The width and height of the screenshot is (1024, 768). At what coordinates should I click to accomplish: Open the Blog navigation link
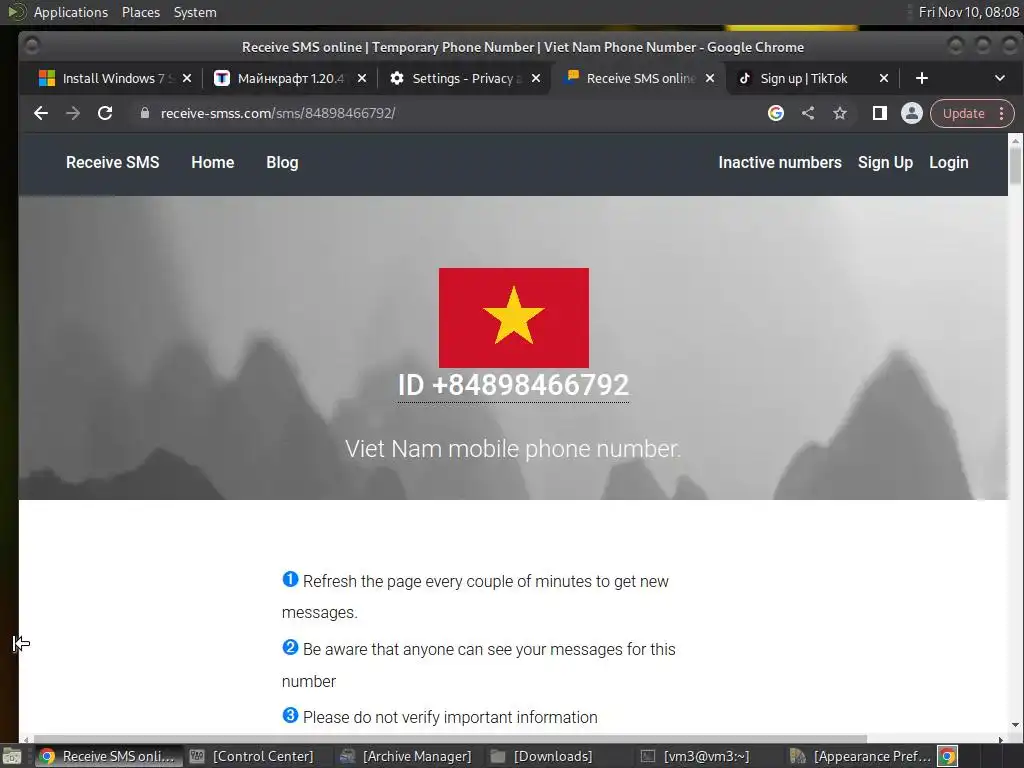[282, 163]
